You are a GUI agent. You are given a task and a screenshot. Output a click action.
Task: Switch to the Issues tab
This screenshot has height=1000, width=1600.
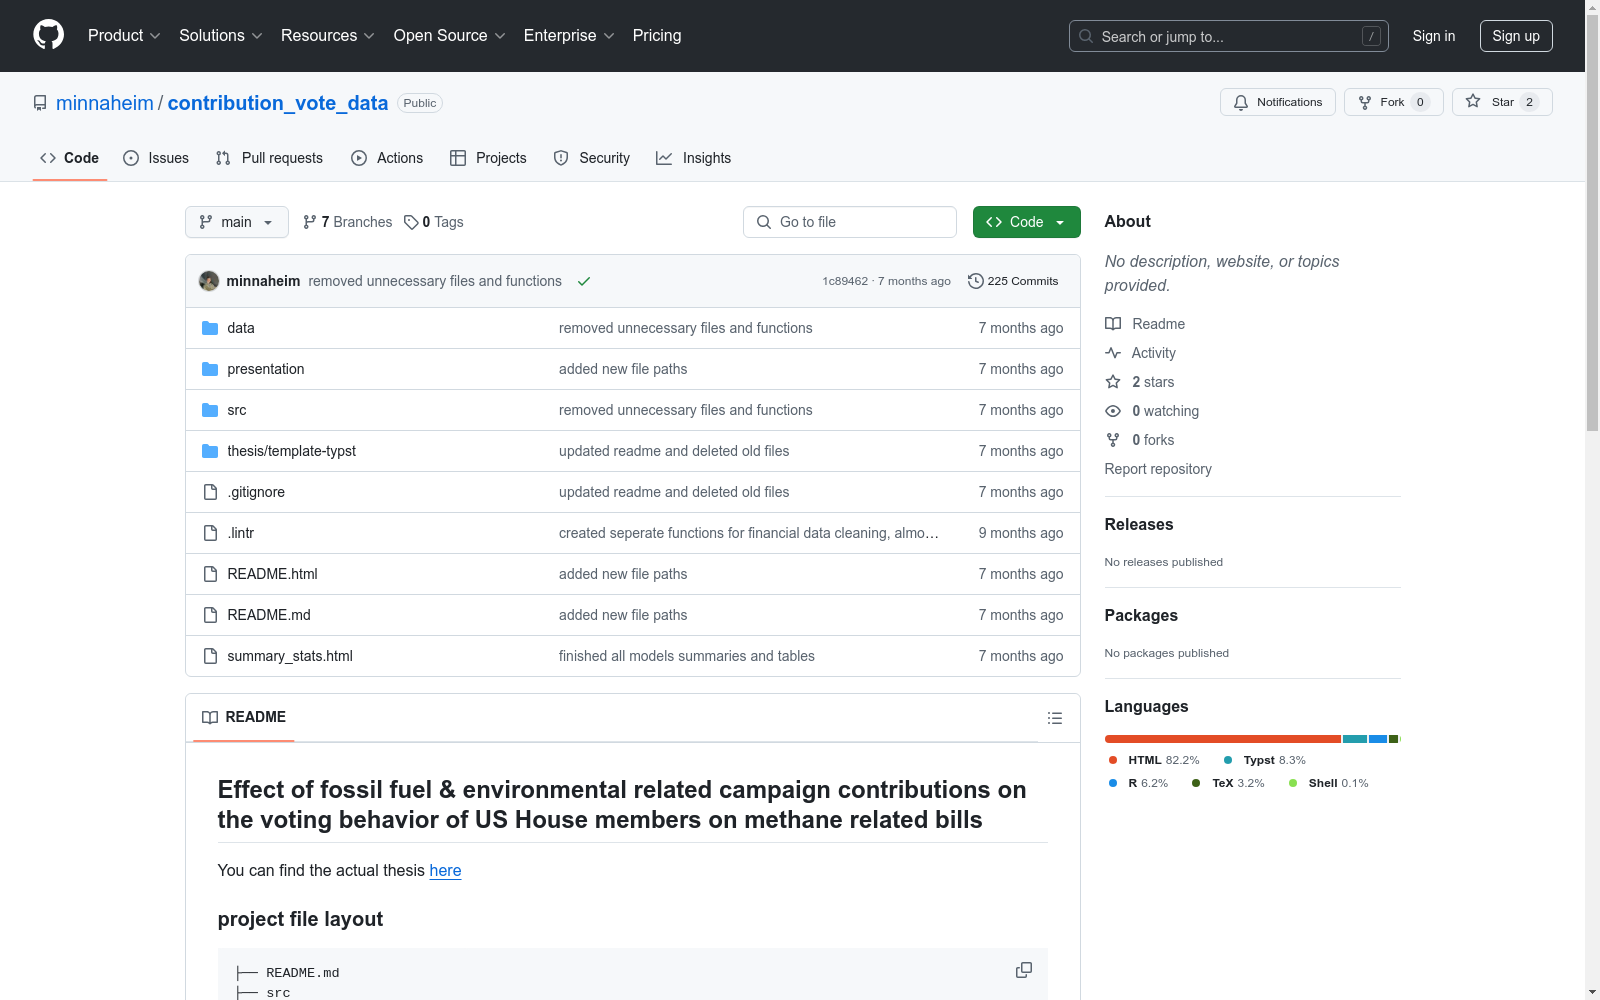point(156,158)
